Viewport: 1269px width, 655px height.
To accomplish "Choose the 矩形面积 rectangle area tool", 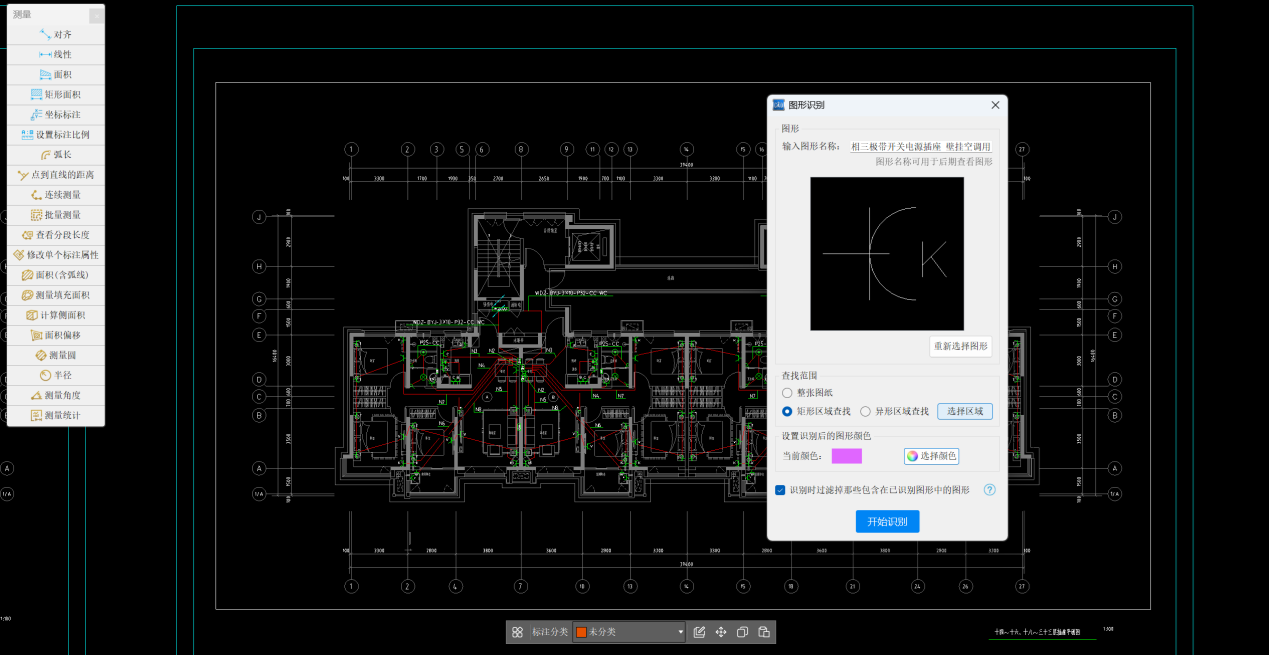I will (56, 95).
